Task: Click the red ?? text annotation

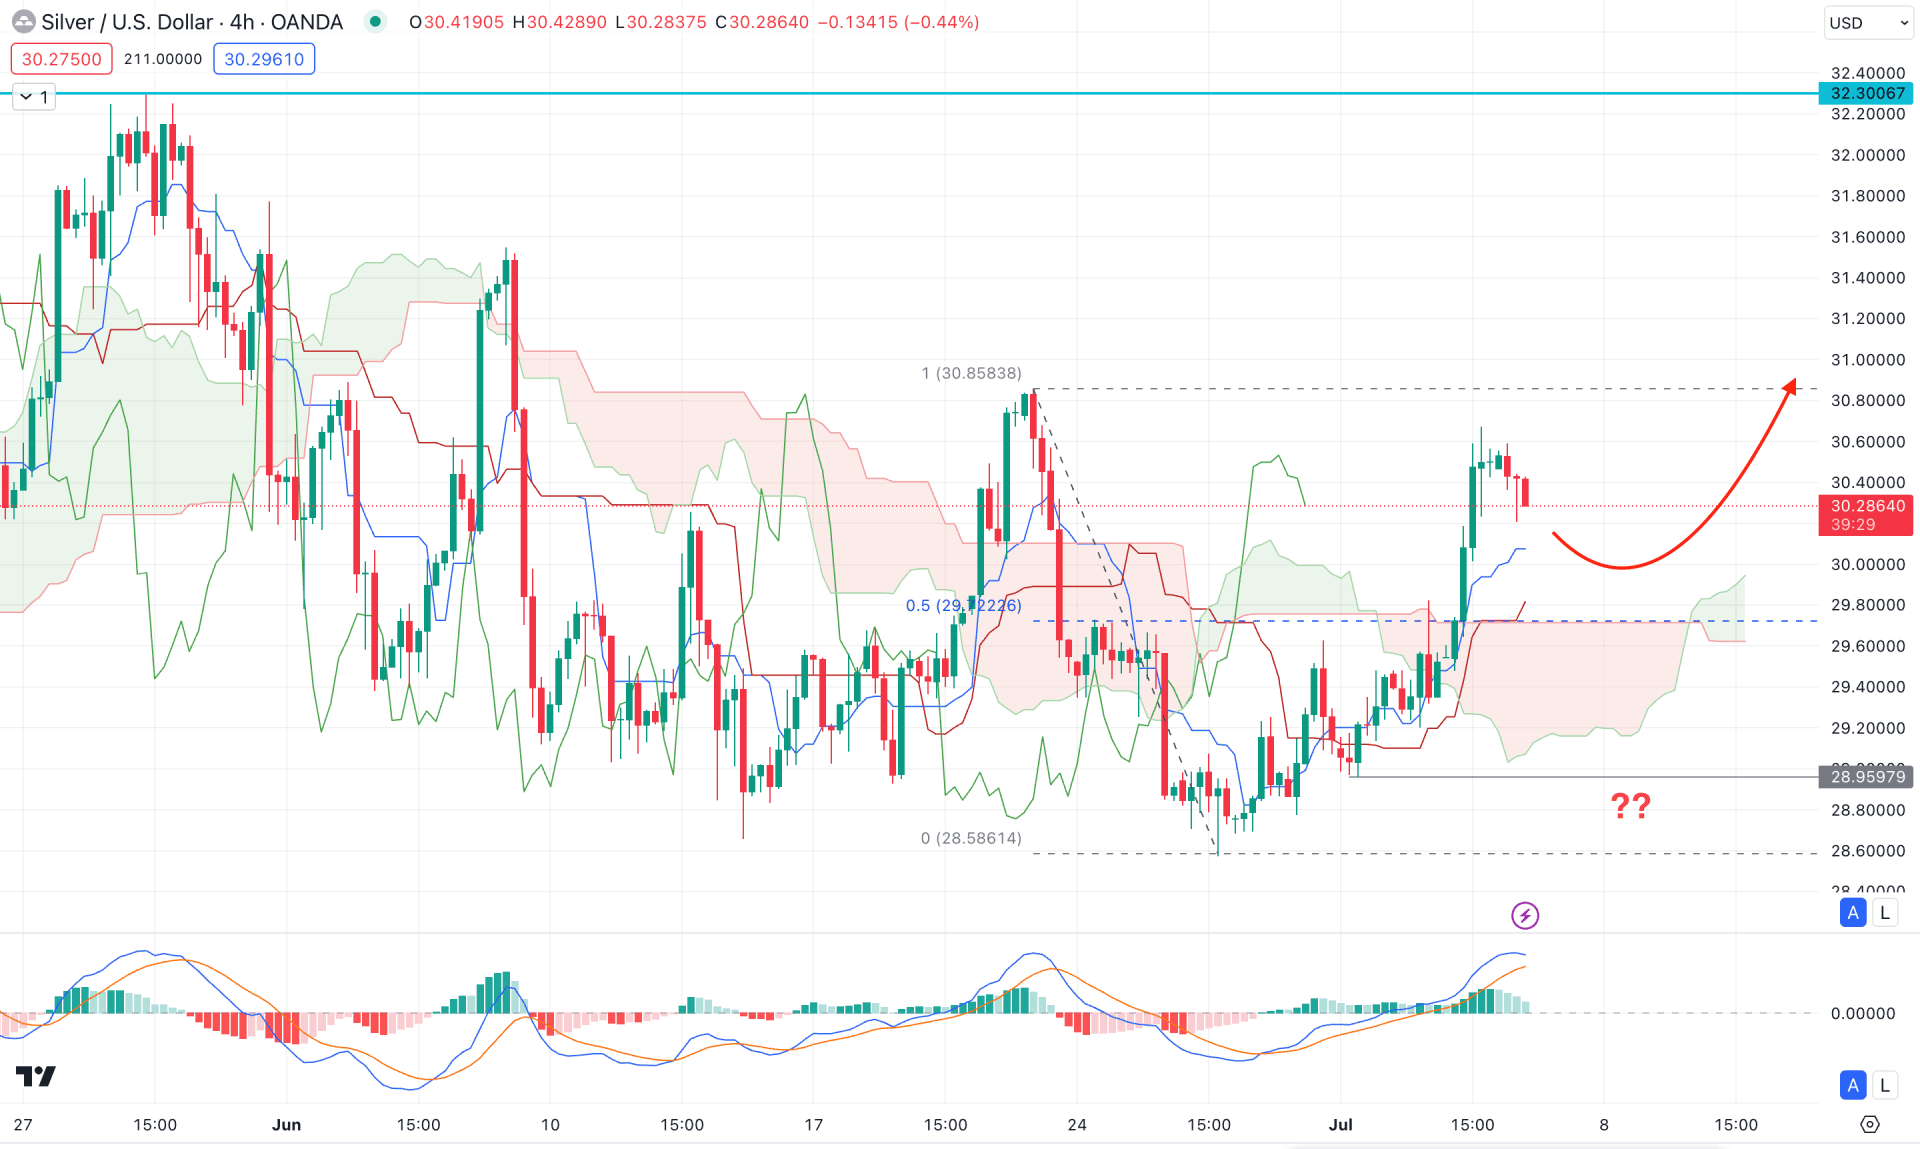Action: click(x=1630, y=806)
